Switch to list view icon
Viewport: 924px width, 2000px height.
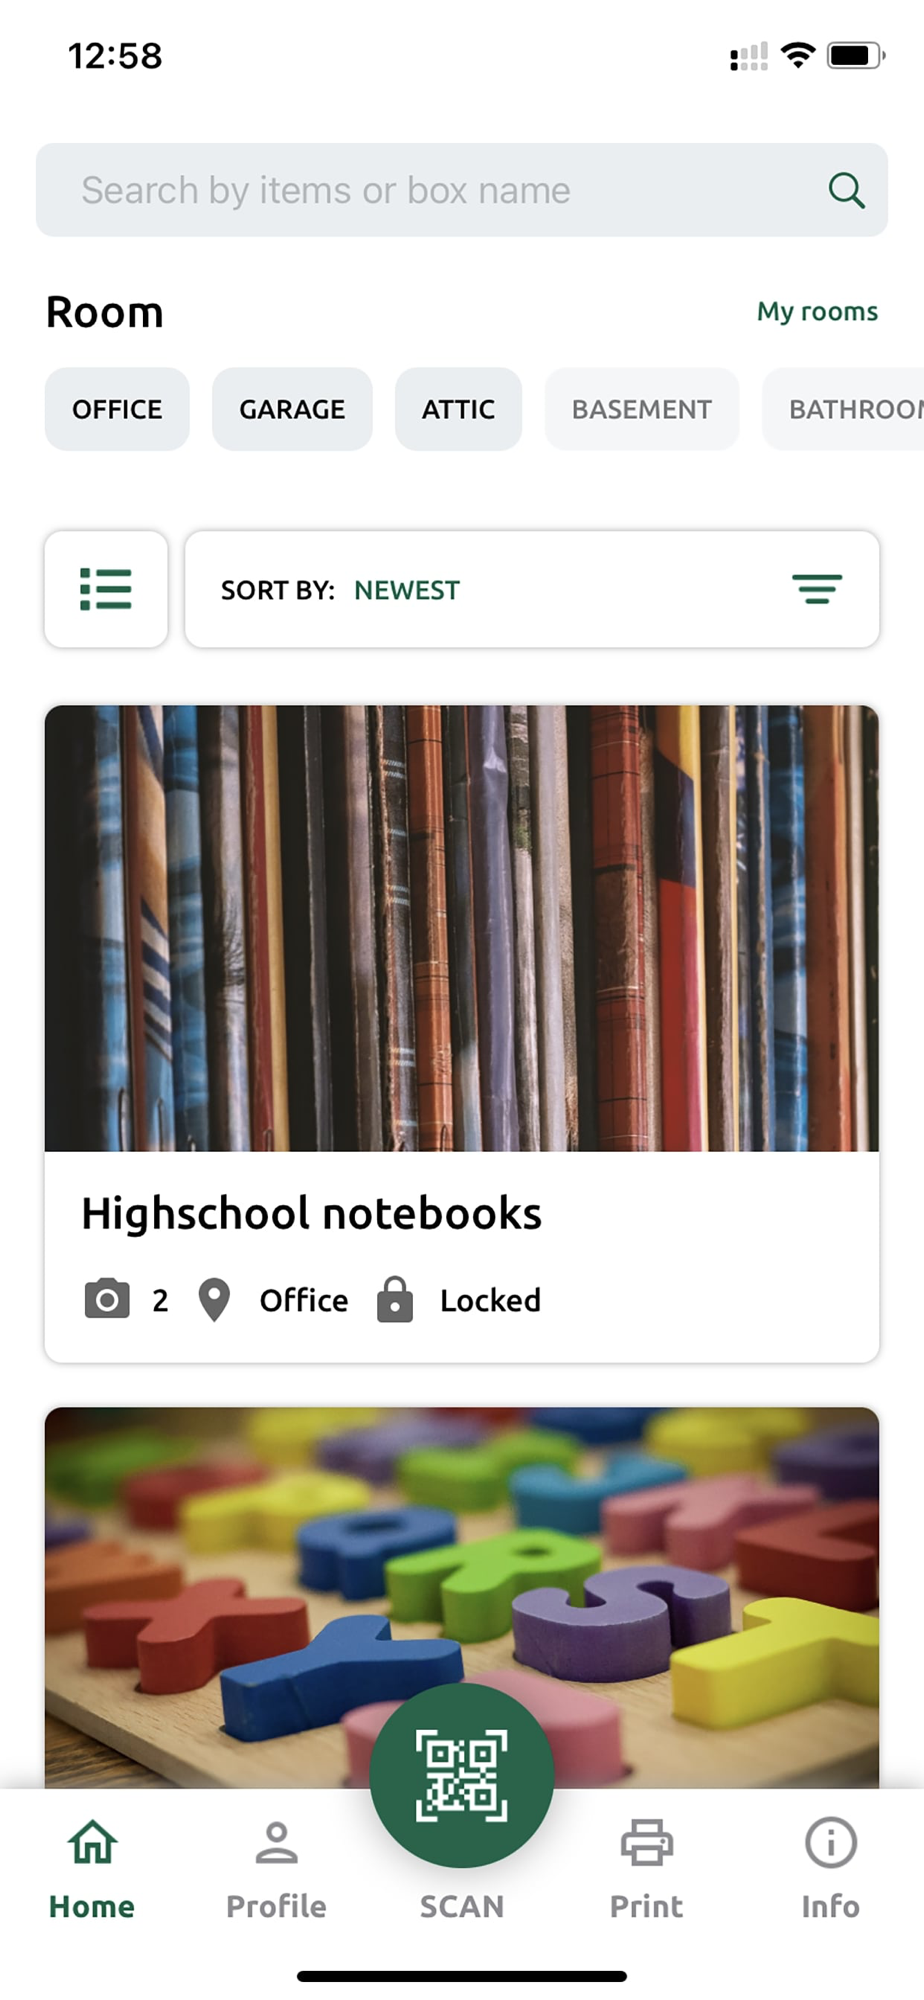tap(106, 589)
